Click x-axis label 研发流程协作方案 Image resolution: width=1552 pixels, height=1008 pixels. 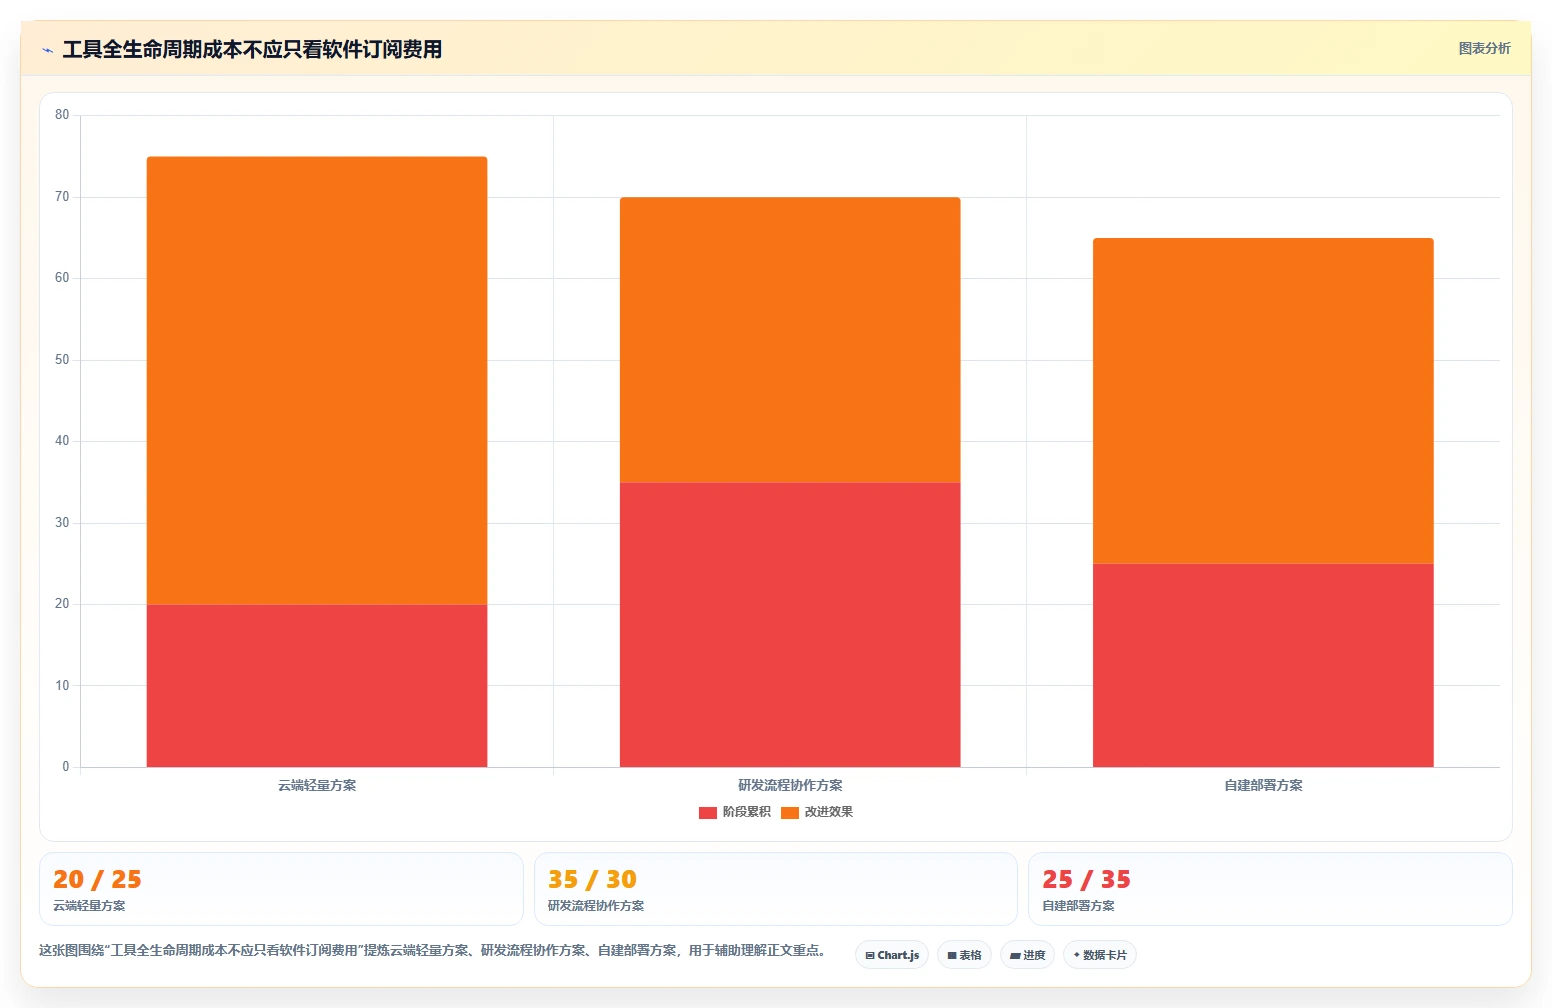[x=790, y=785]
